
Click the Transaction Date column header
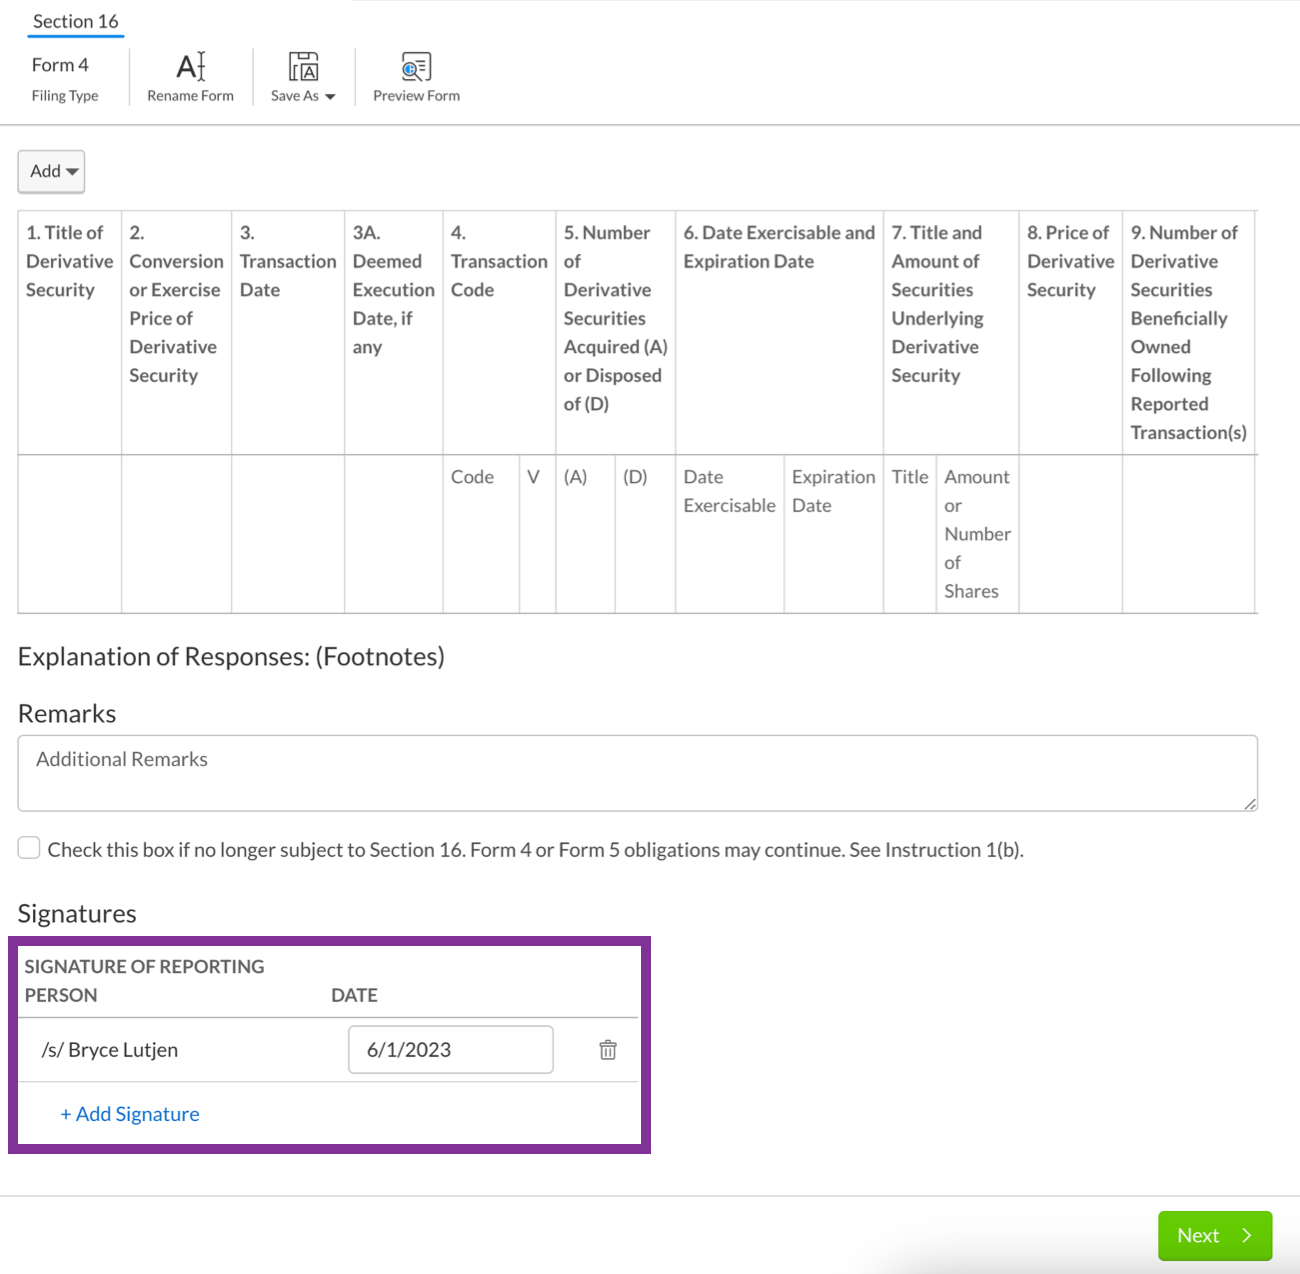click(x=288, y=261)
